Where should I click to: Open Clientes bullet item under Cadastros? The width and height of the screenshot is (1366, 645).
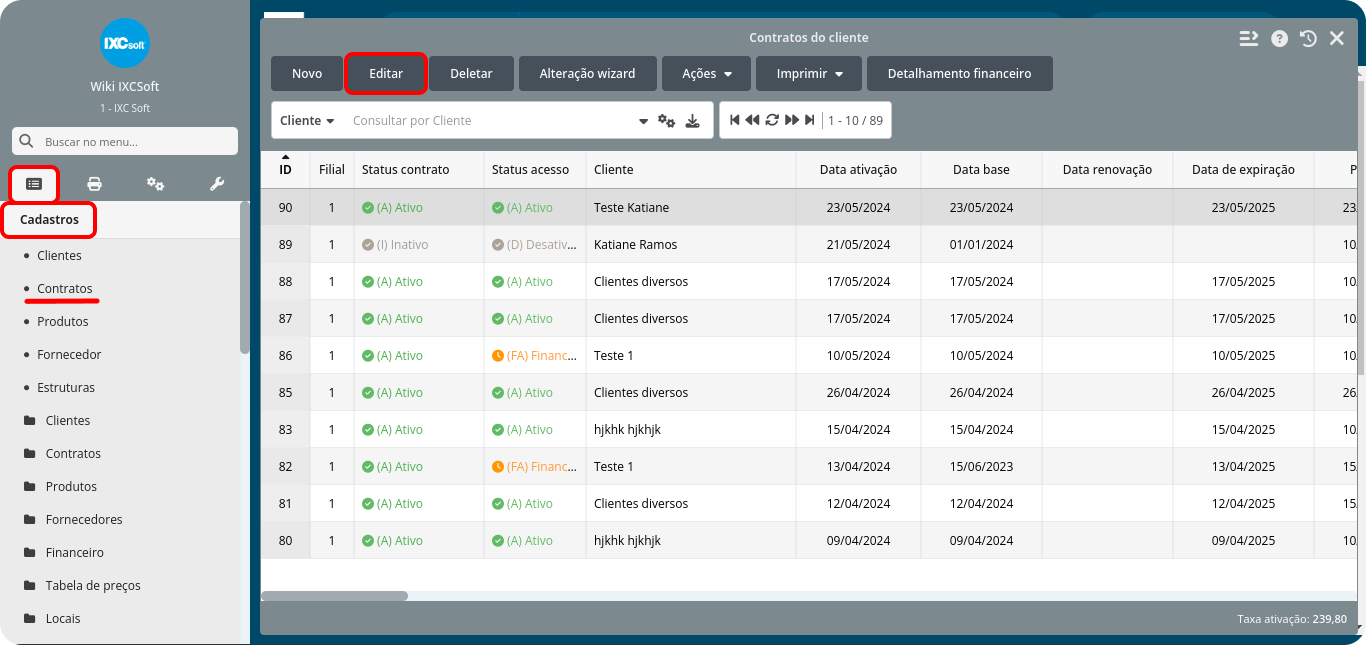pos(59,256)
